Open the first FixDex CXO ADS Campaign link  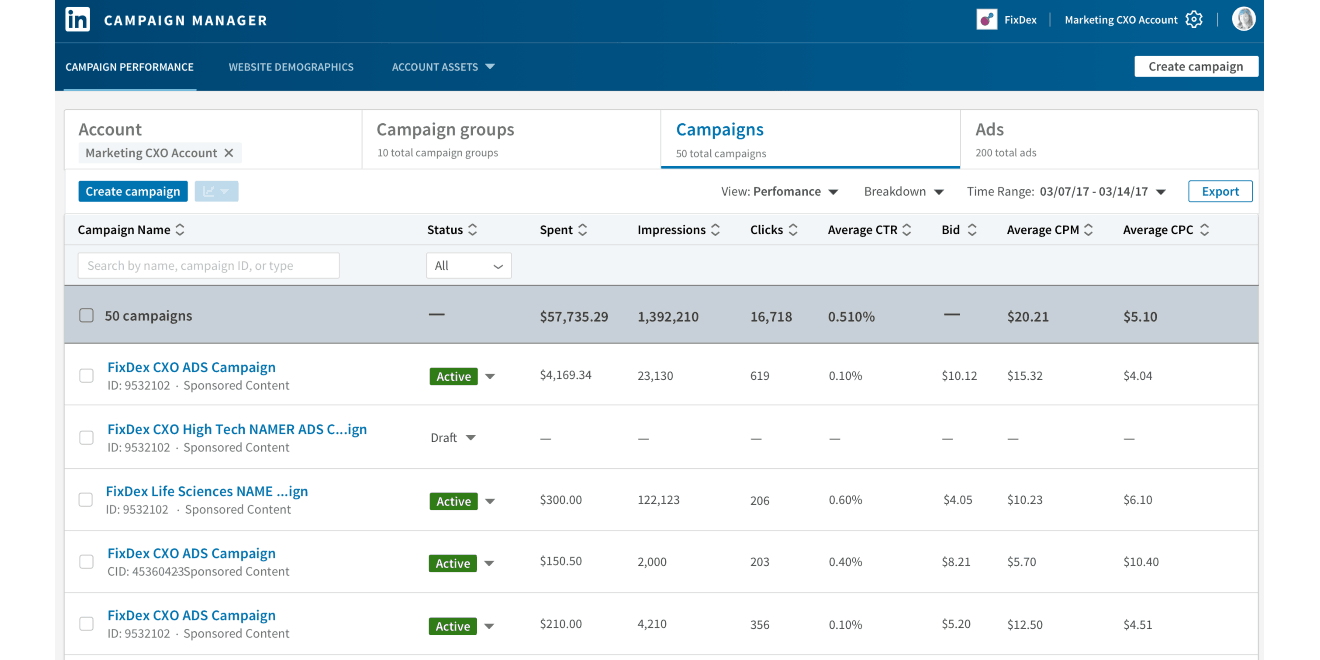pyautogui.click(x=191, y=367)
